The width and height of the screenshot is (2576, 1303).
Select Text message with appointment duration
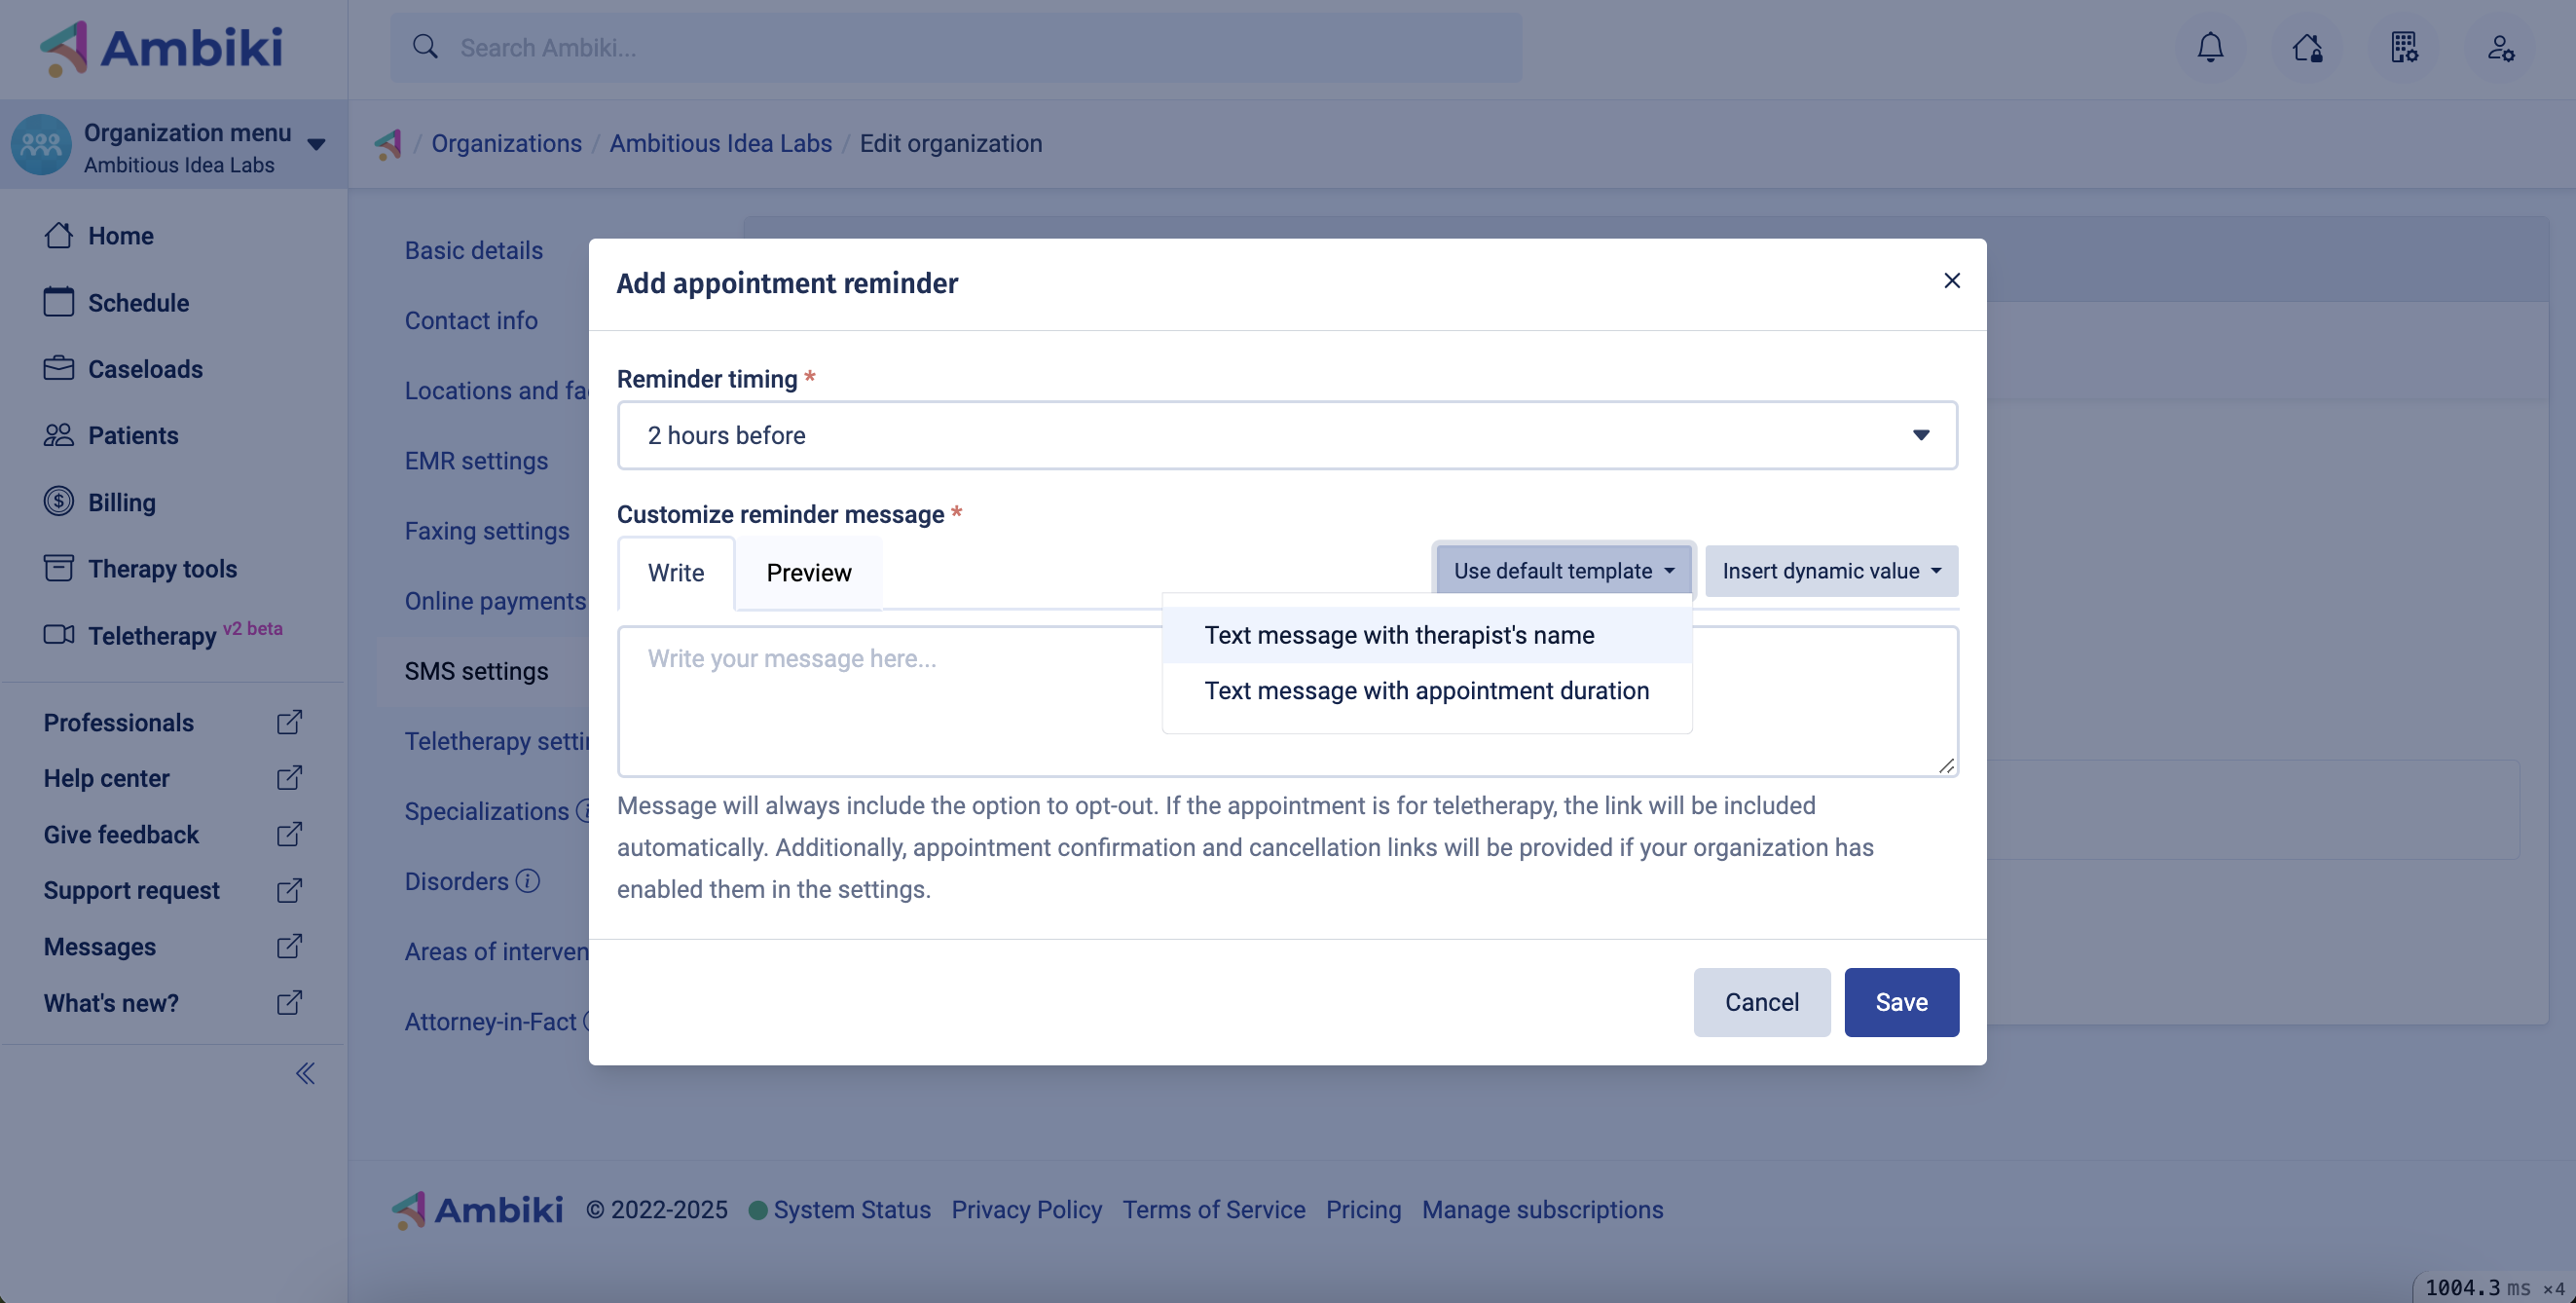point(1426,690)
